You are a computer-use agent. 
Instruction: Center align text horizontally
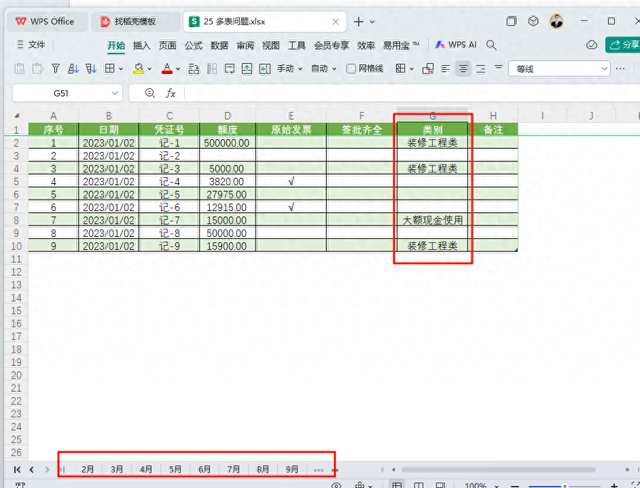pos(463,69)
